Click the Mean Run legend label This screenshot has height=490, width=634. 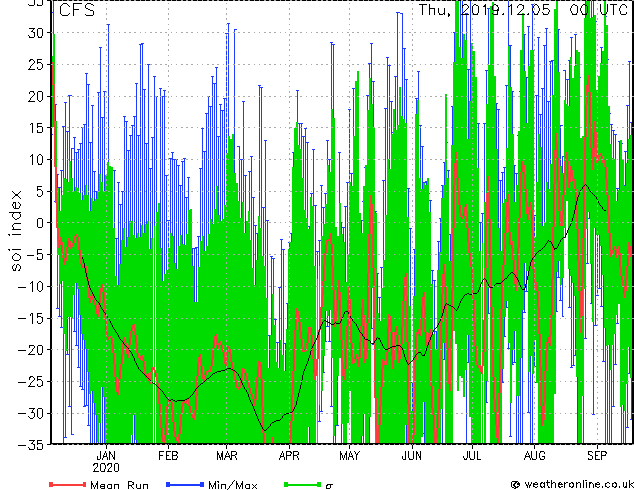click(119, 485)
